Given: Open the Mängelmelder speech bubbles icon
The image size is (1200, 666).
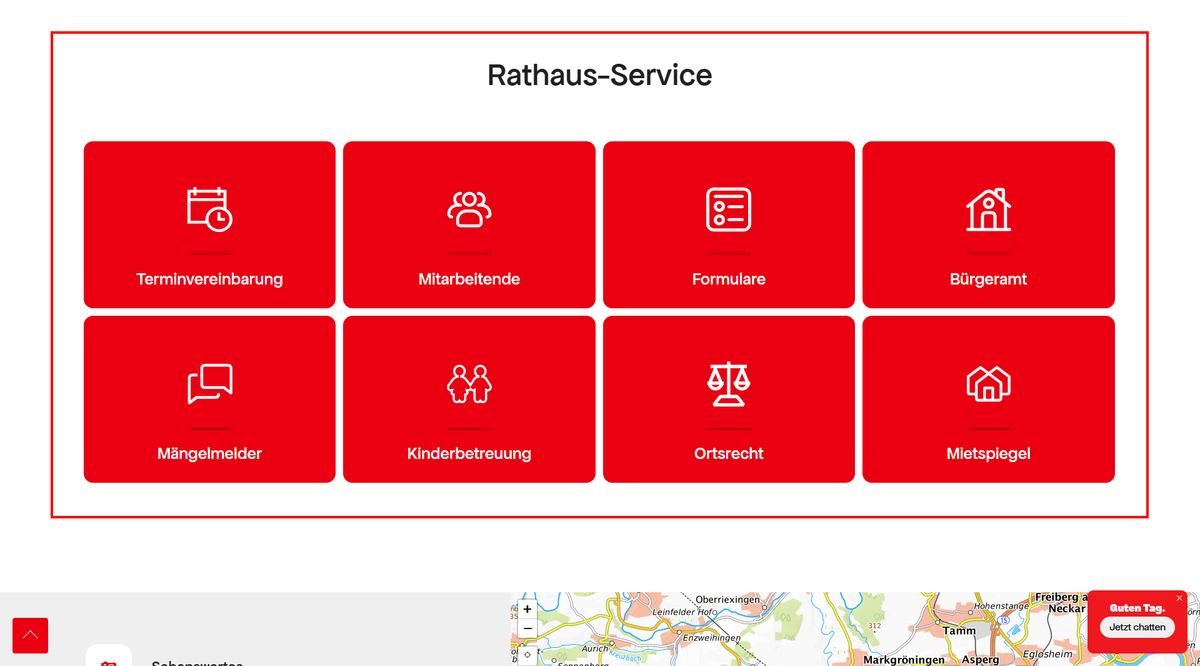Looking at the screenshot, I should coord(209,384).
